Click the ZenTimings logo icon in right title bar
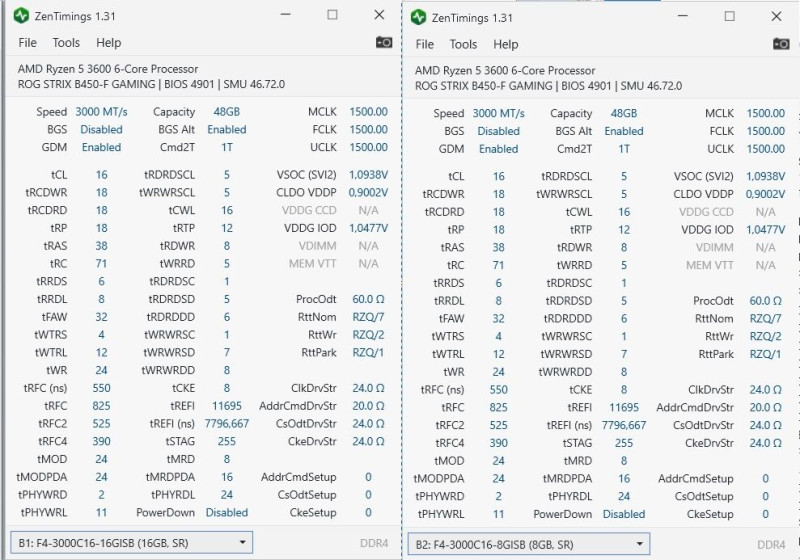800x560 pixels. 418,17
